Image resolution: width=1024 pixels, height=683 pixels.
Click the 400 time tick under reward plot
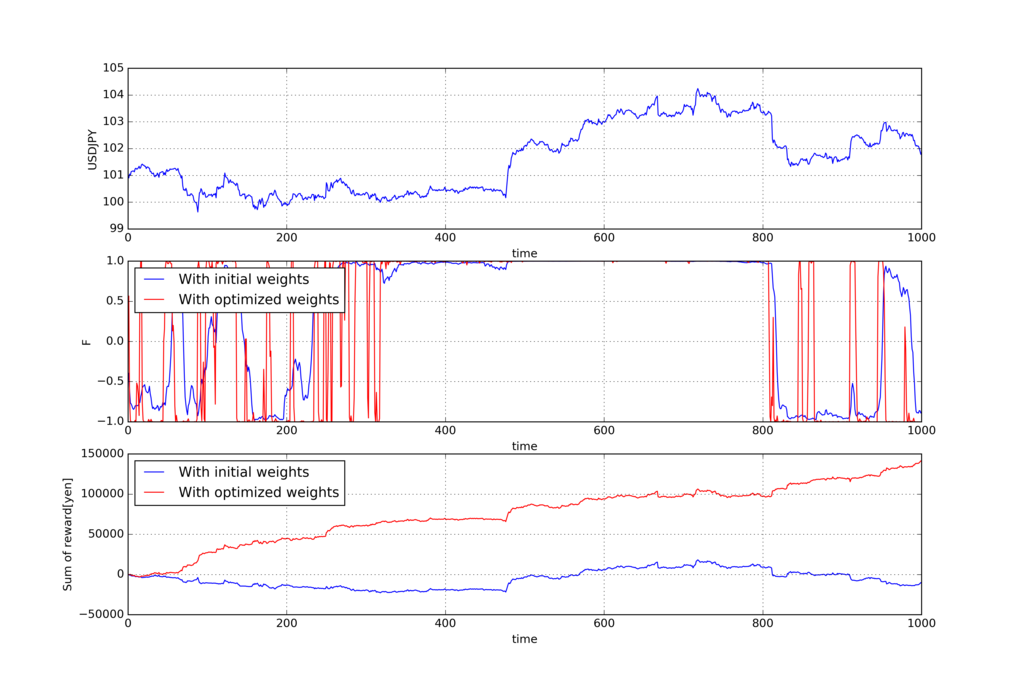click(445, 623)
